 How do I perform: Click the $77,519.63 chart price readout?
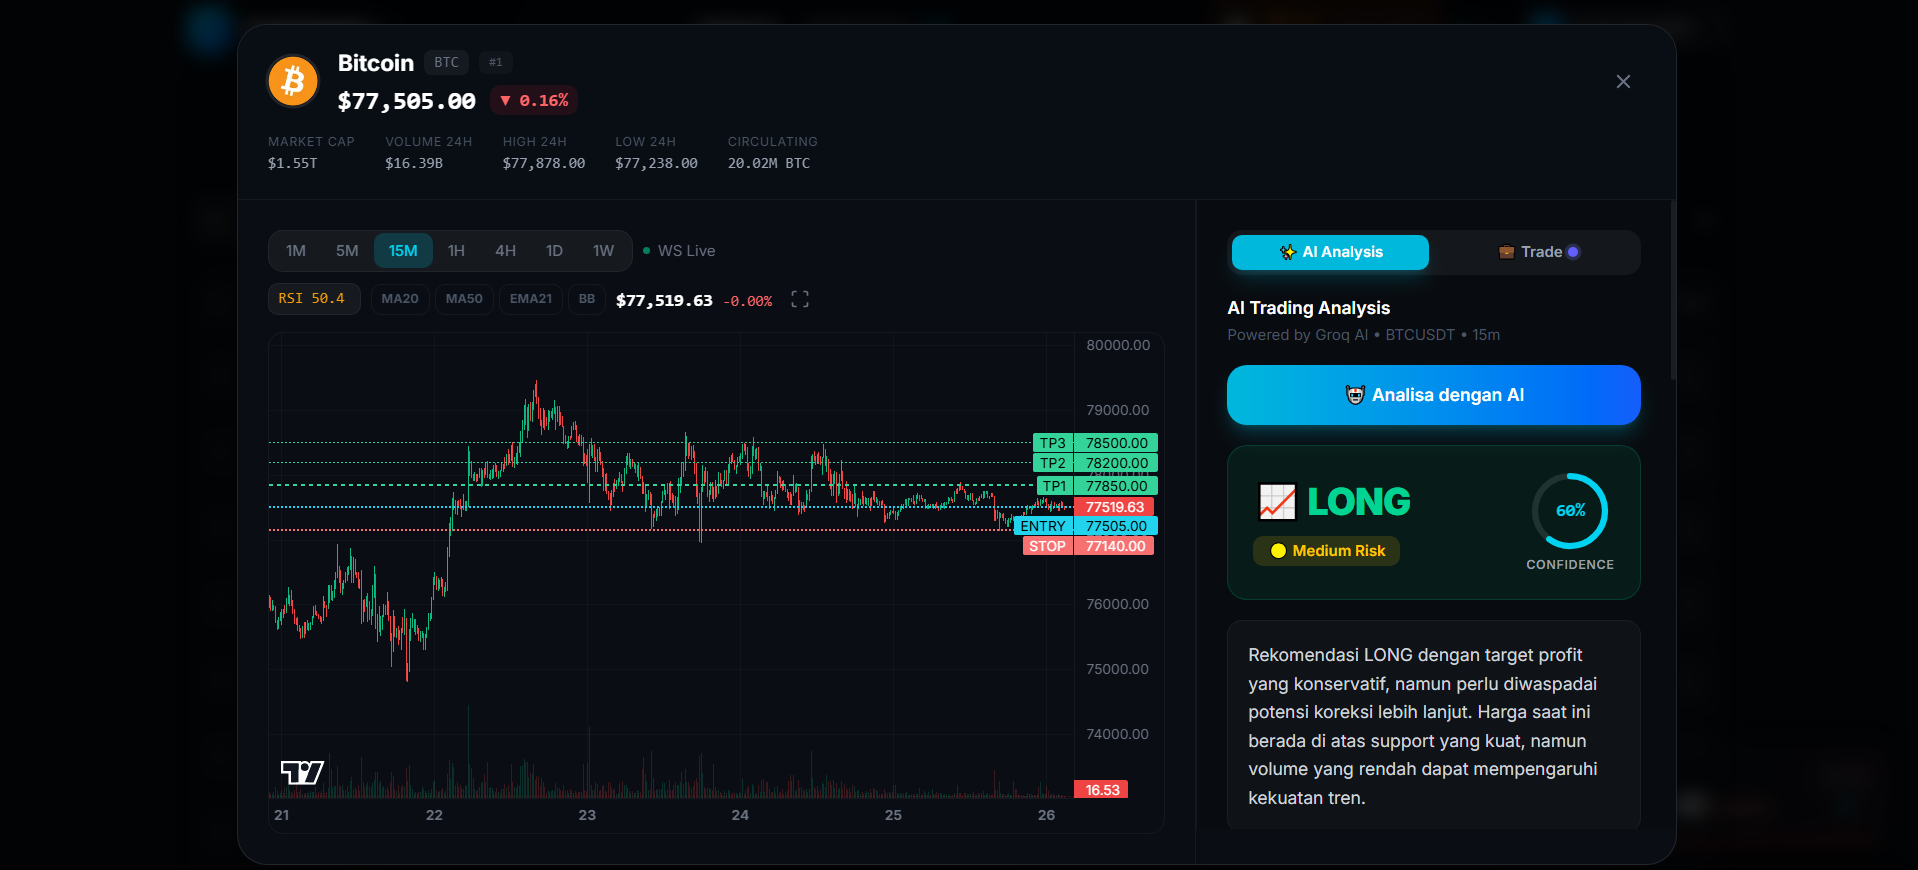664,300
